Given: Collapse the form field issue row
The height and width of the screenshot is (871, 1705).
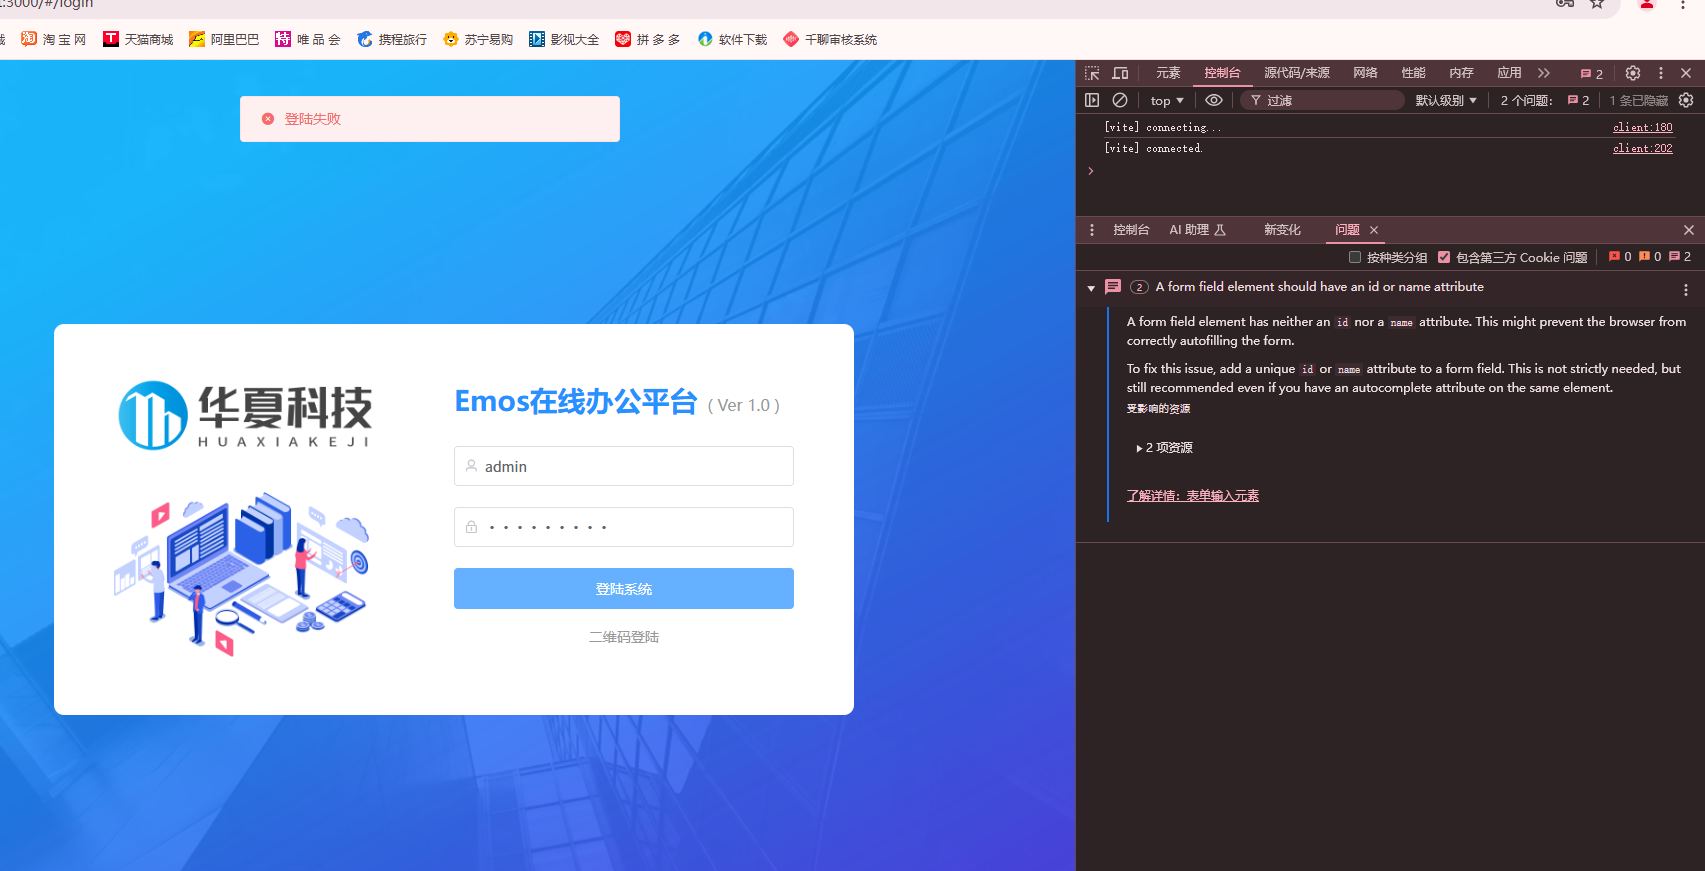Looking at the screenshot, I should click(1091, 288).
